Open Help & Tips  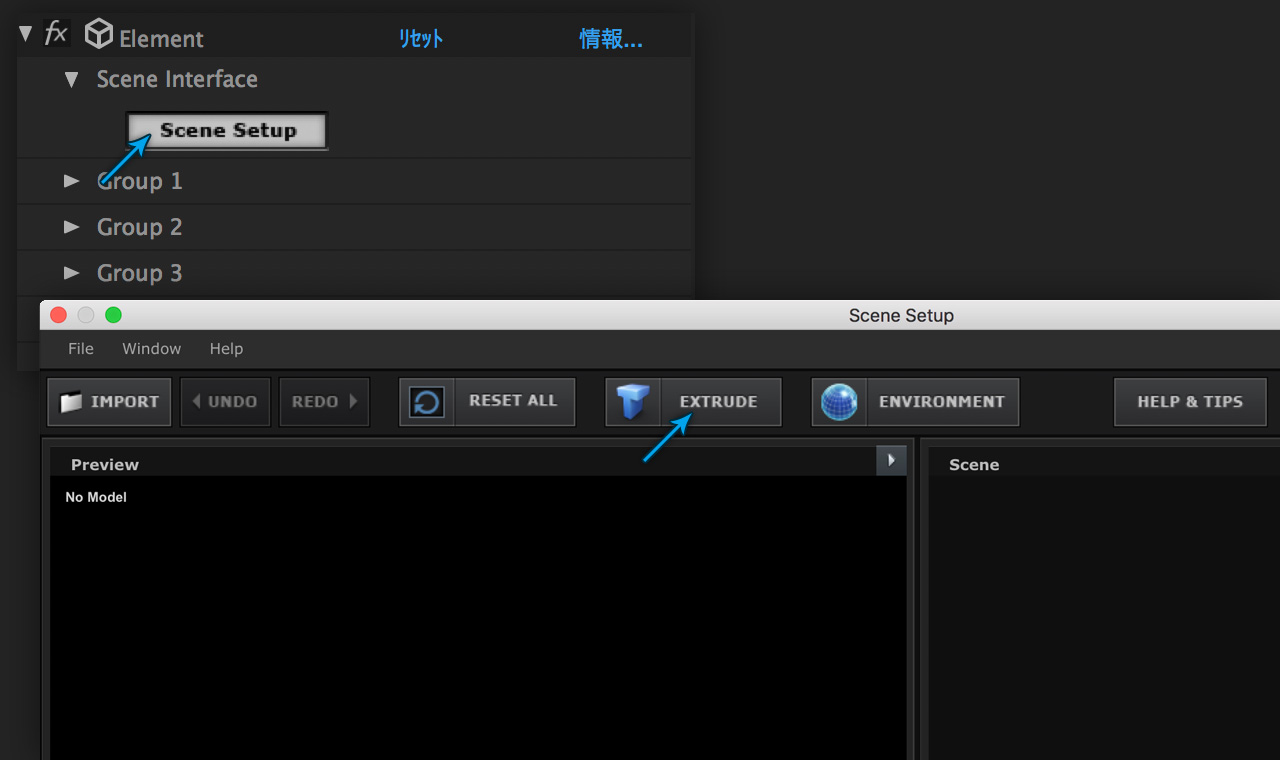coord(1189,402)
